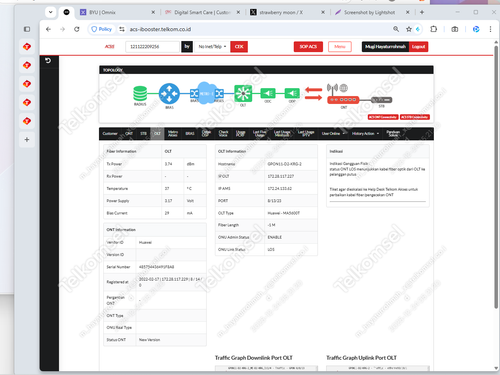Viewport: 500px width, 375px height.
Task: Open the site information icon beside URL
Action: coord(122,29)
